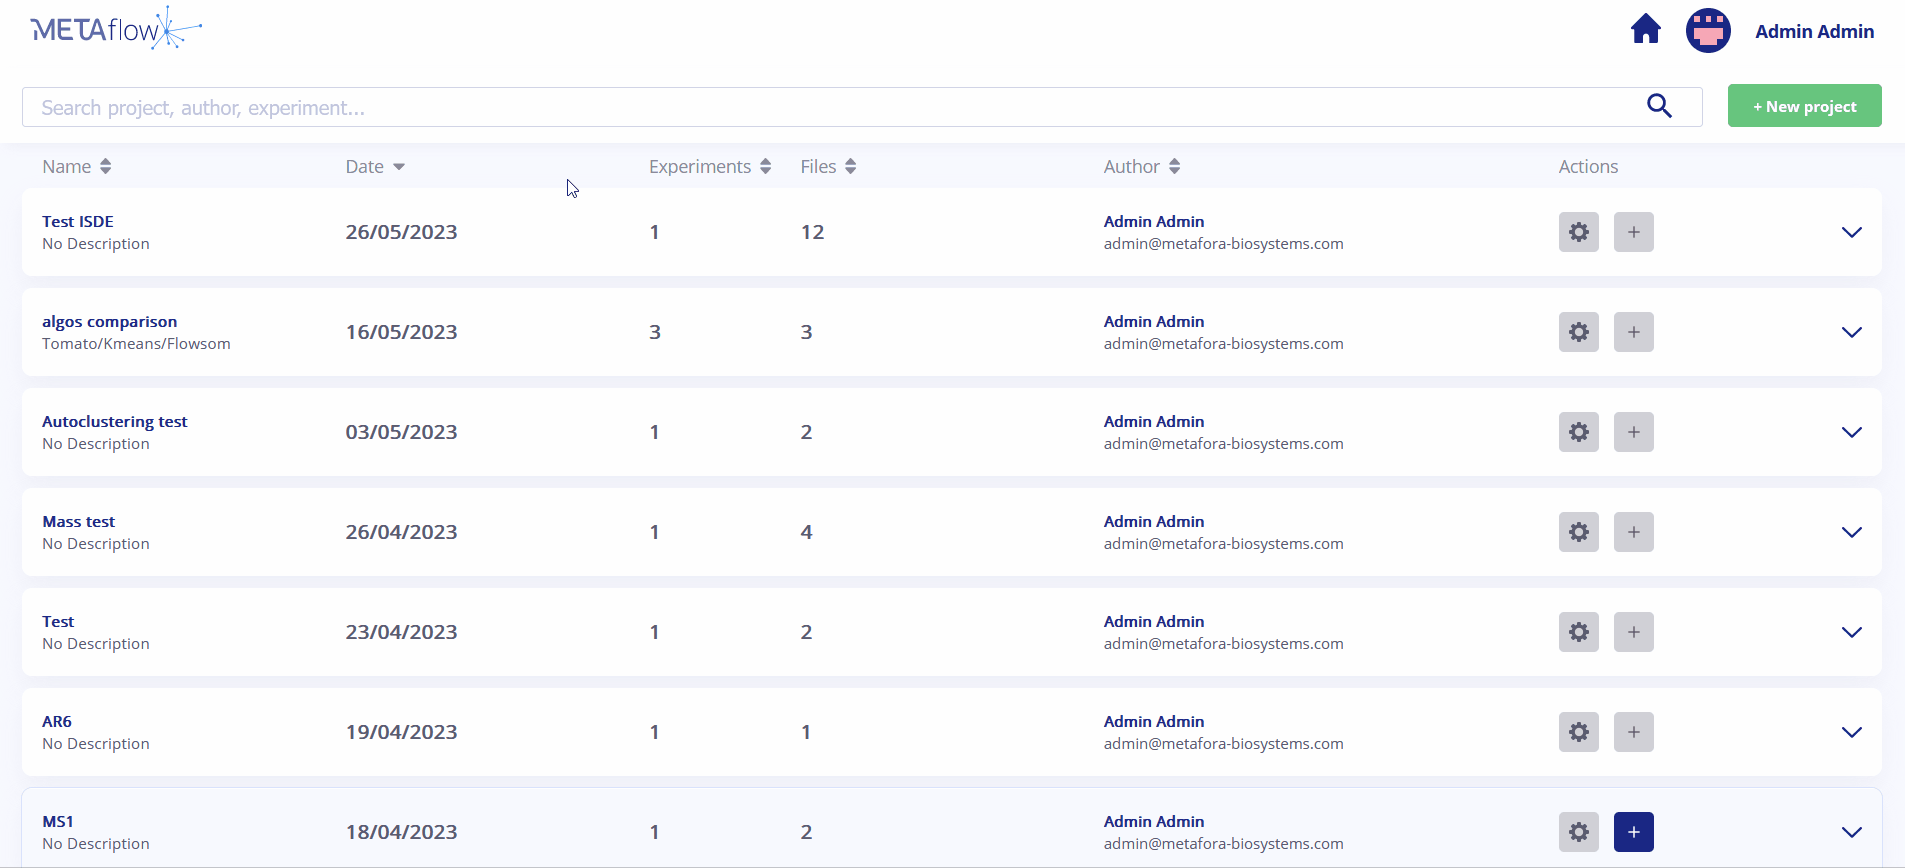This screenshot has width=1905, height=868.
Task: Expand the Test ISDE project row
Action: coord(1851,232)
